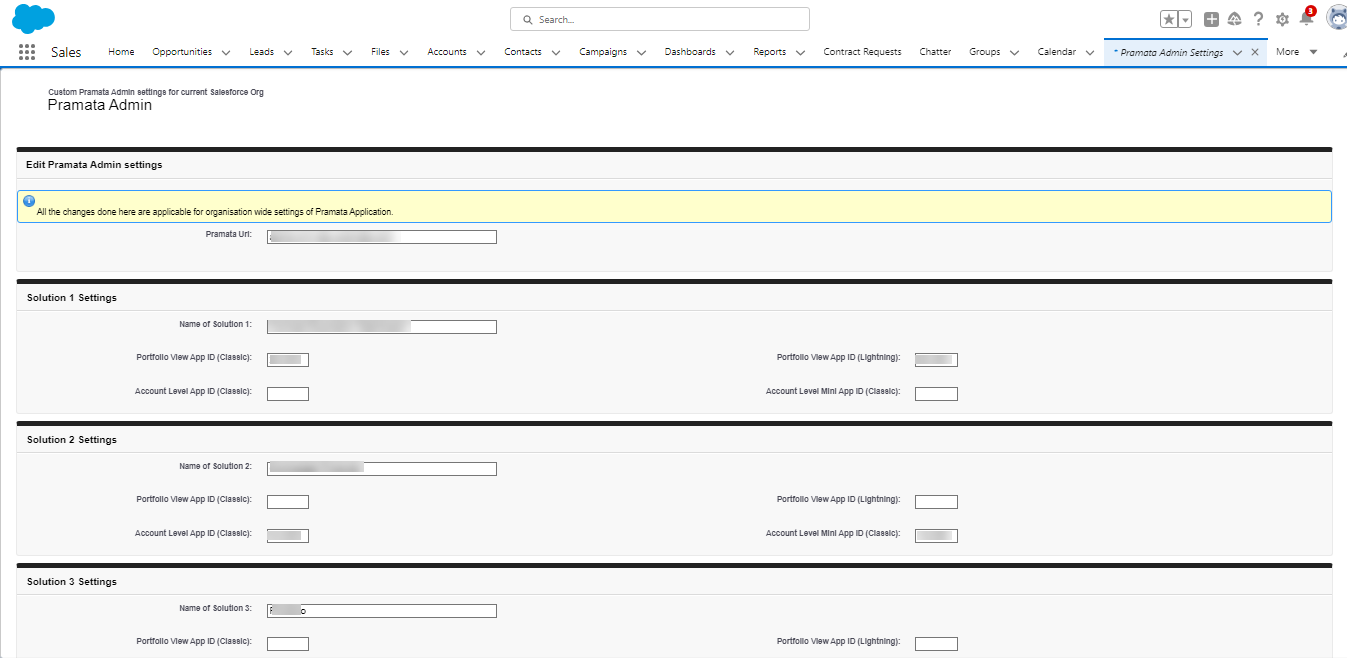Expand the Calendar tab chevron
The width and height of the screenshot is (1347, 658).
(1090, 53)
